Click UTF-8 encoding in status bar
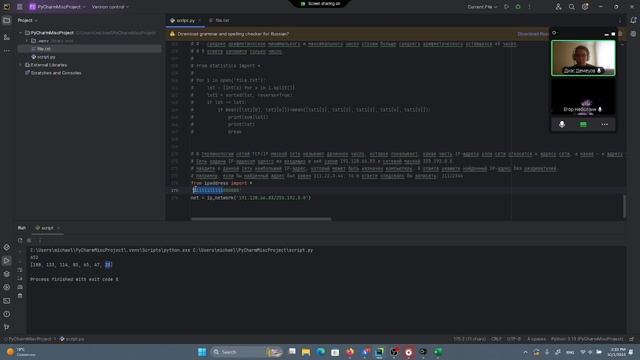This screenshot has height=360, width=640. pyautogui.click(x=513, y=339)
